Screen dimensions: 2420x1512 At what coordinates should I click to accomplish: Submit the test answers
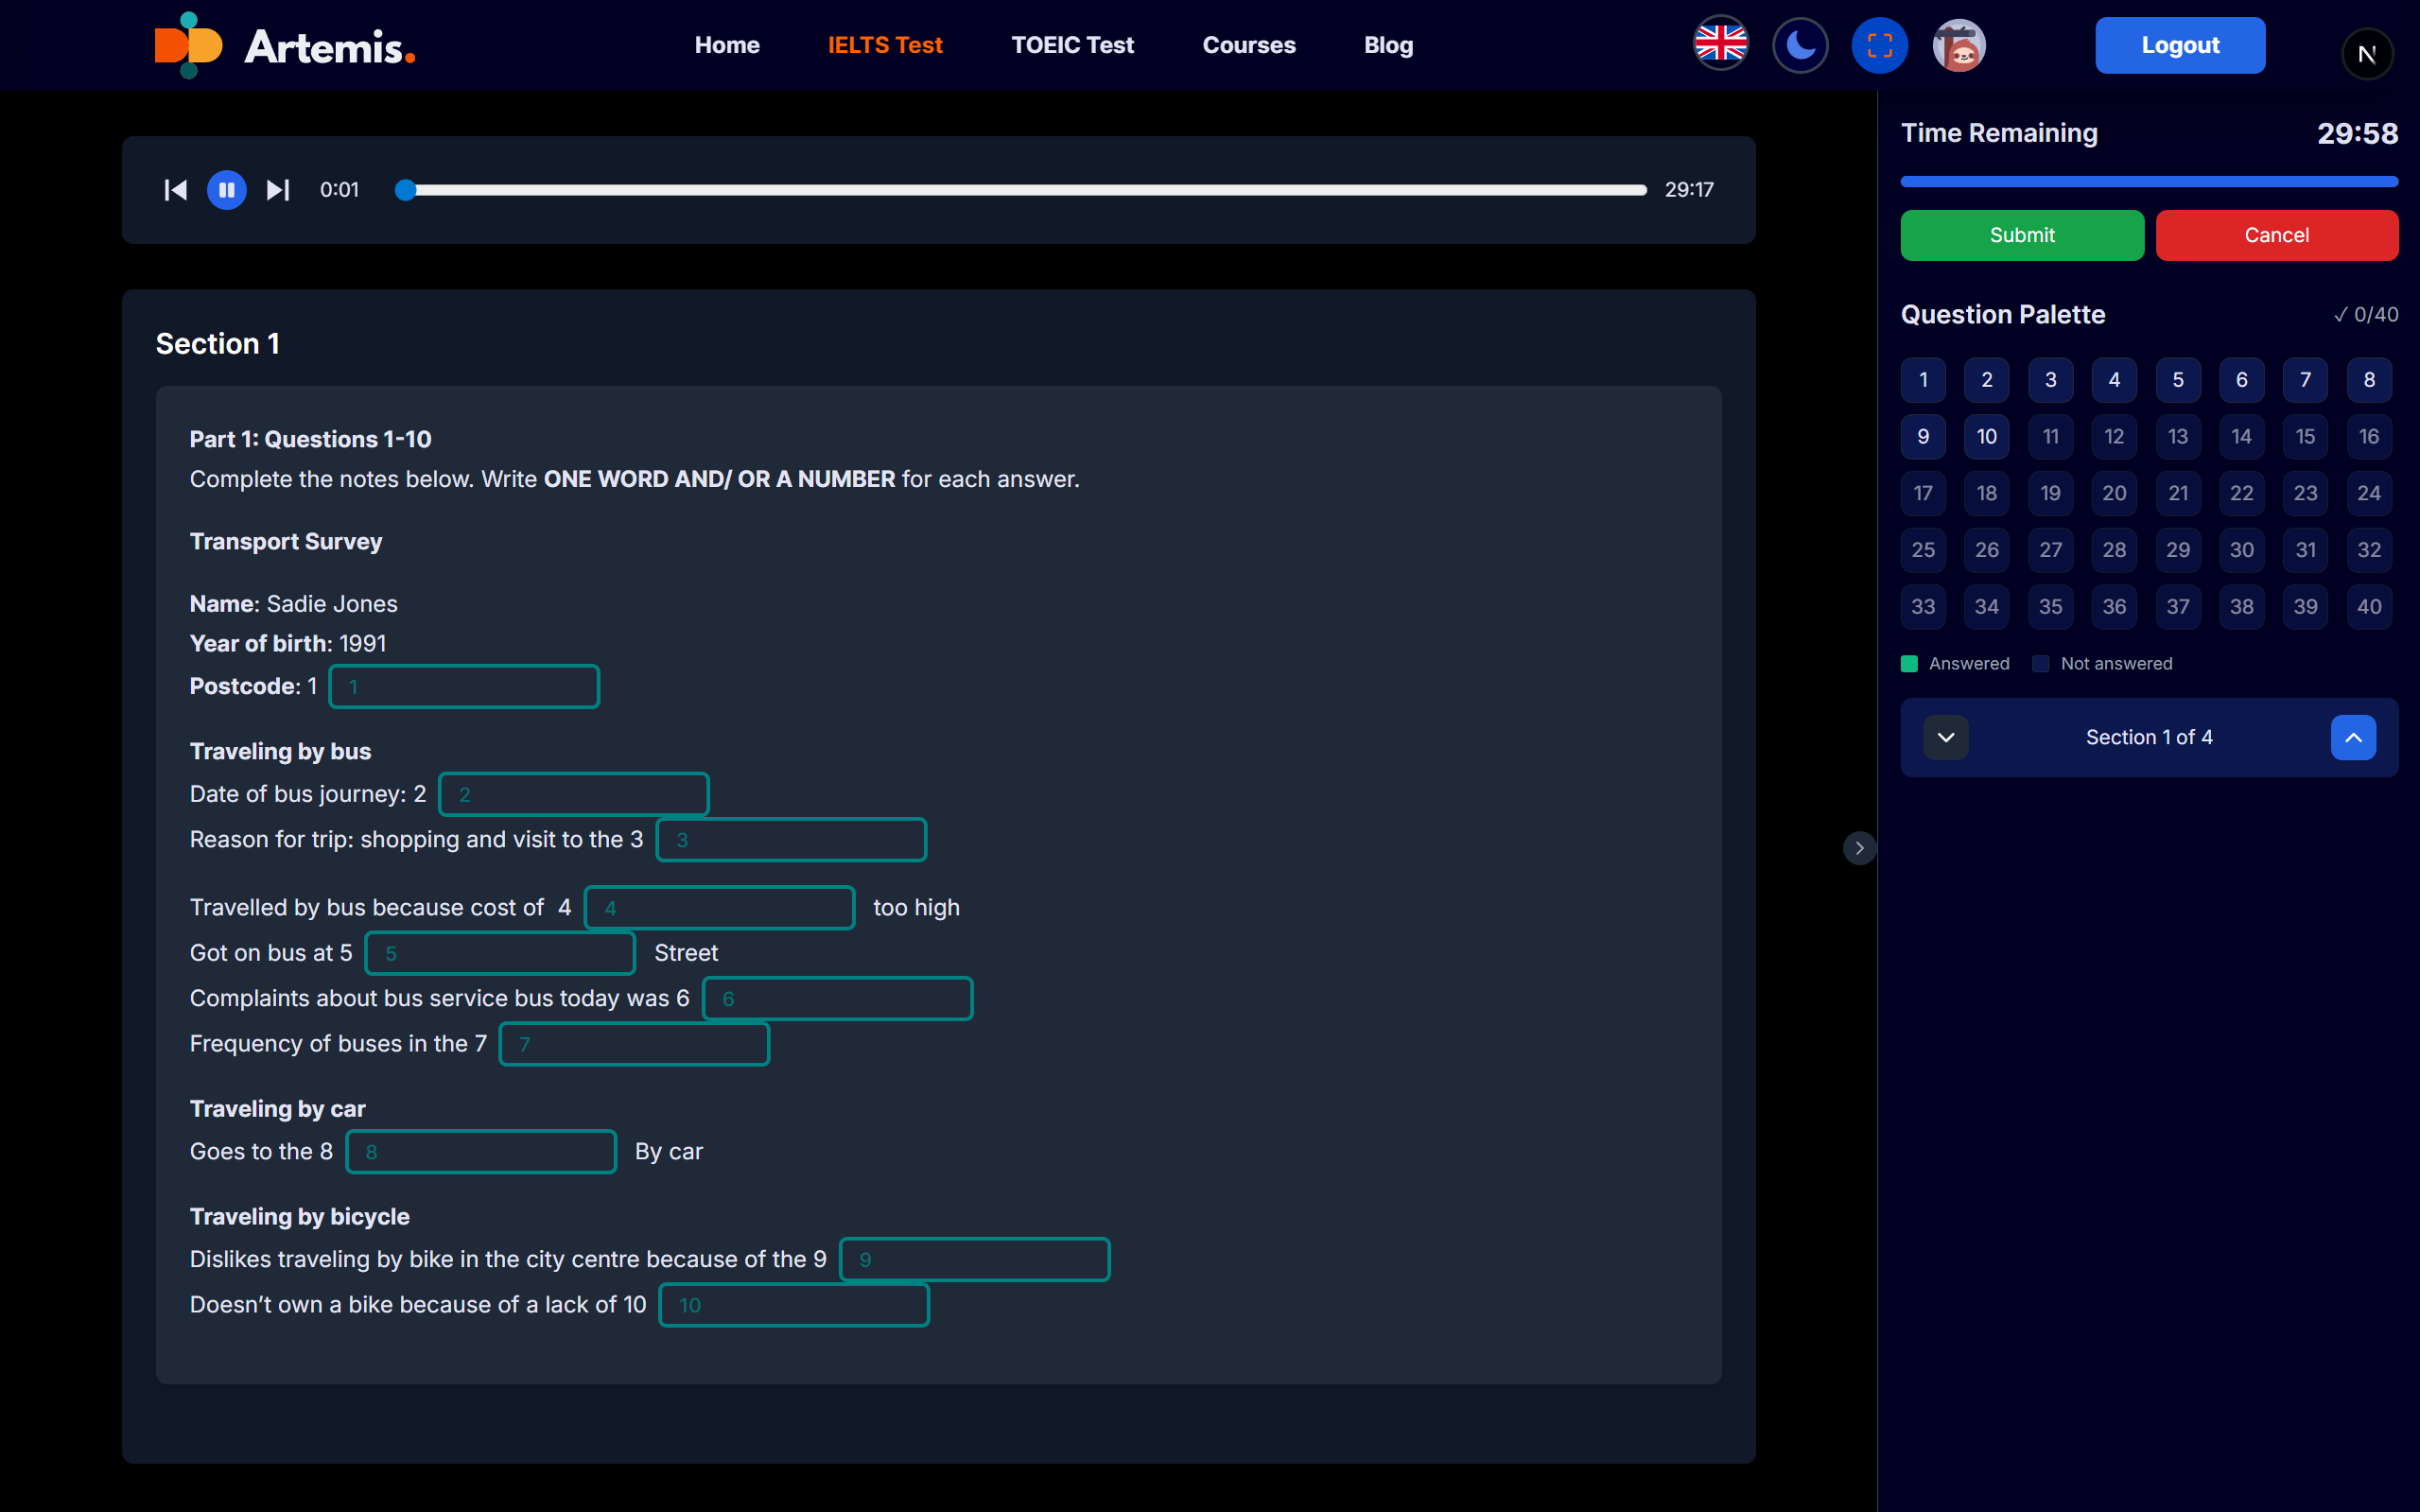(x=2021, y=235)
